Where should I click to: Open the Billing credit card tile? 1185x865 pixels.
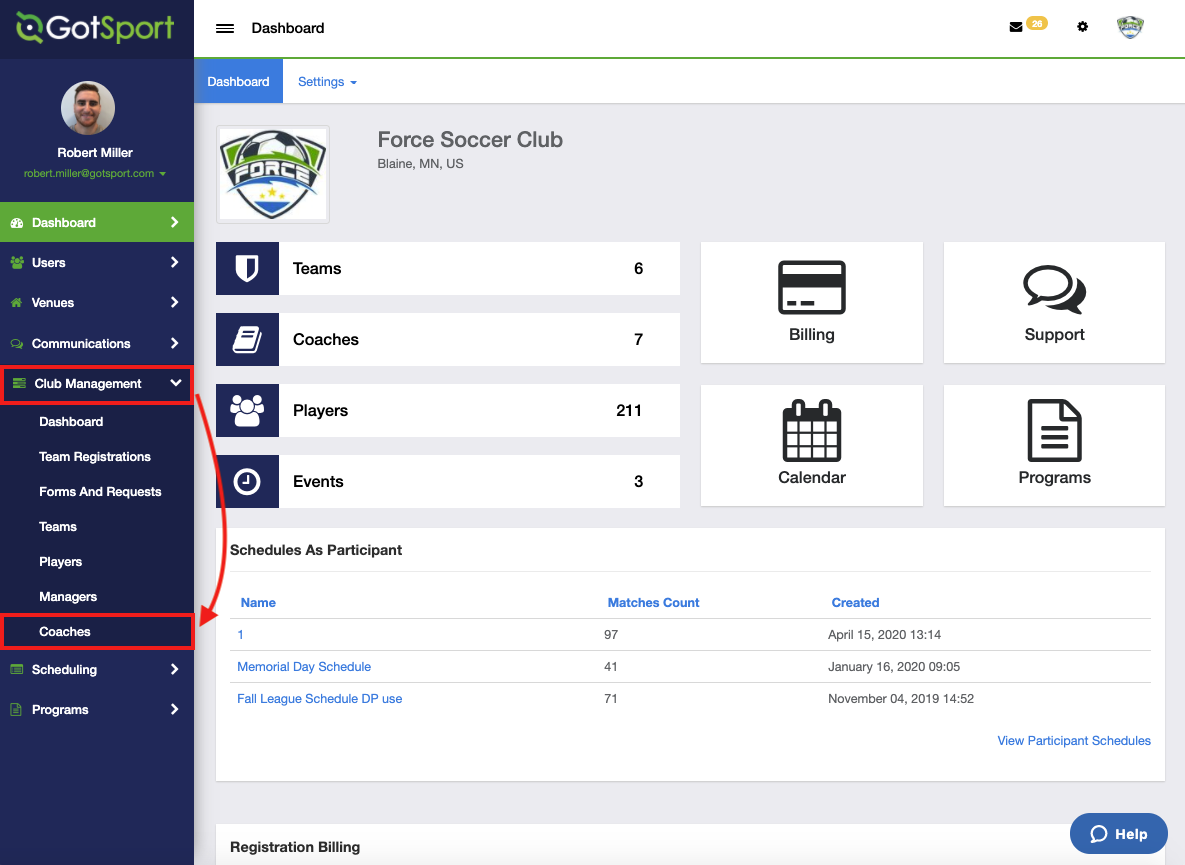[812, 302]
